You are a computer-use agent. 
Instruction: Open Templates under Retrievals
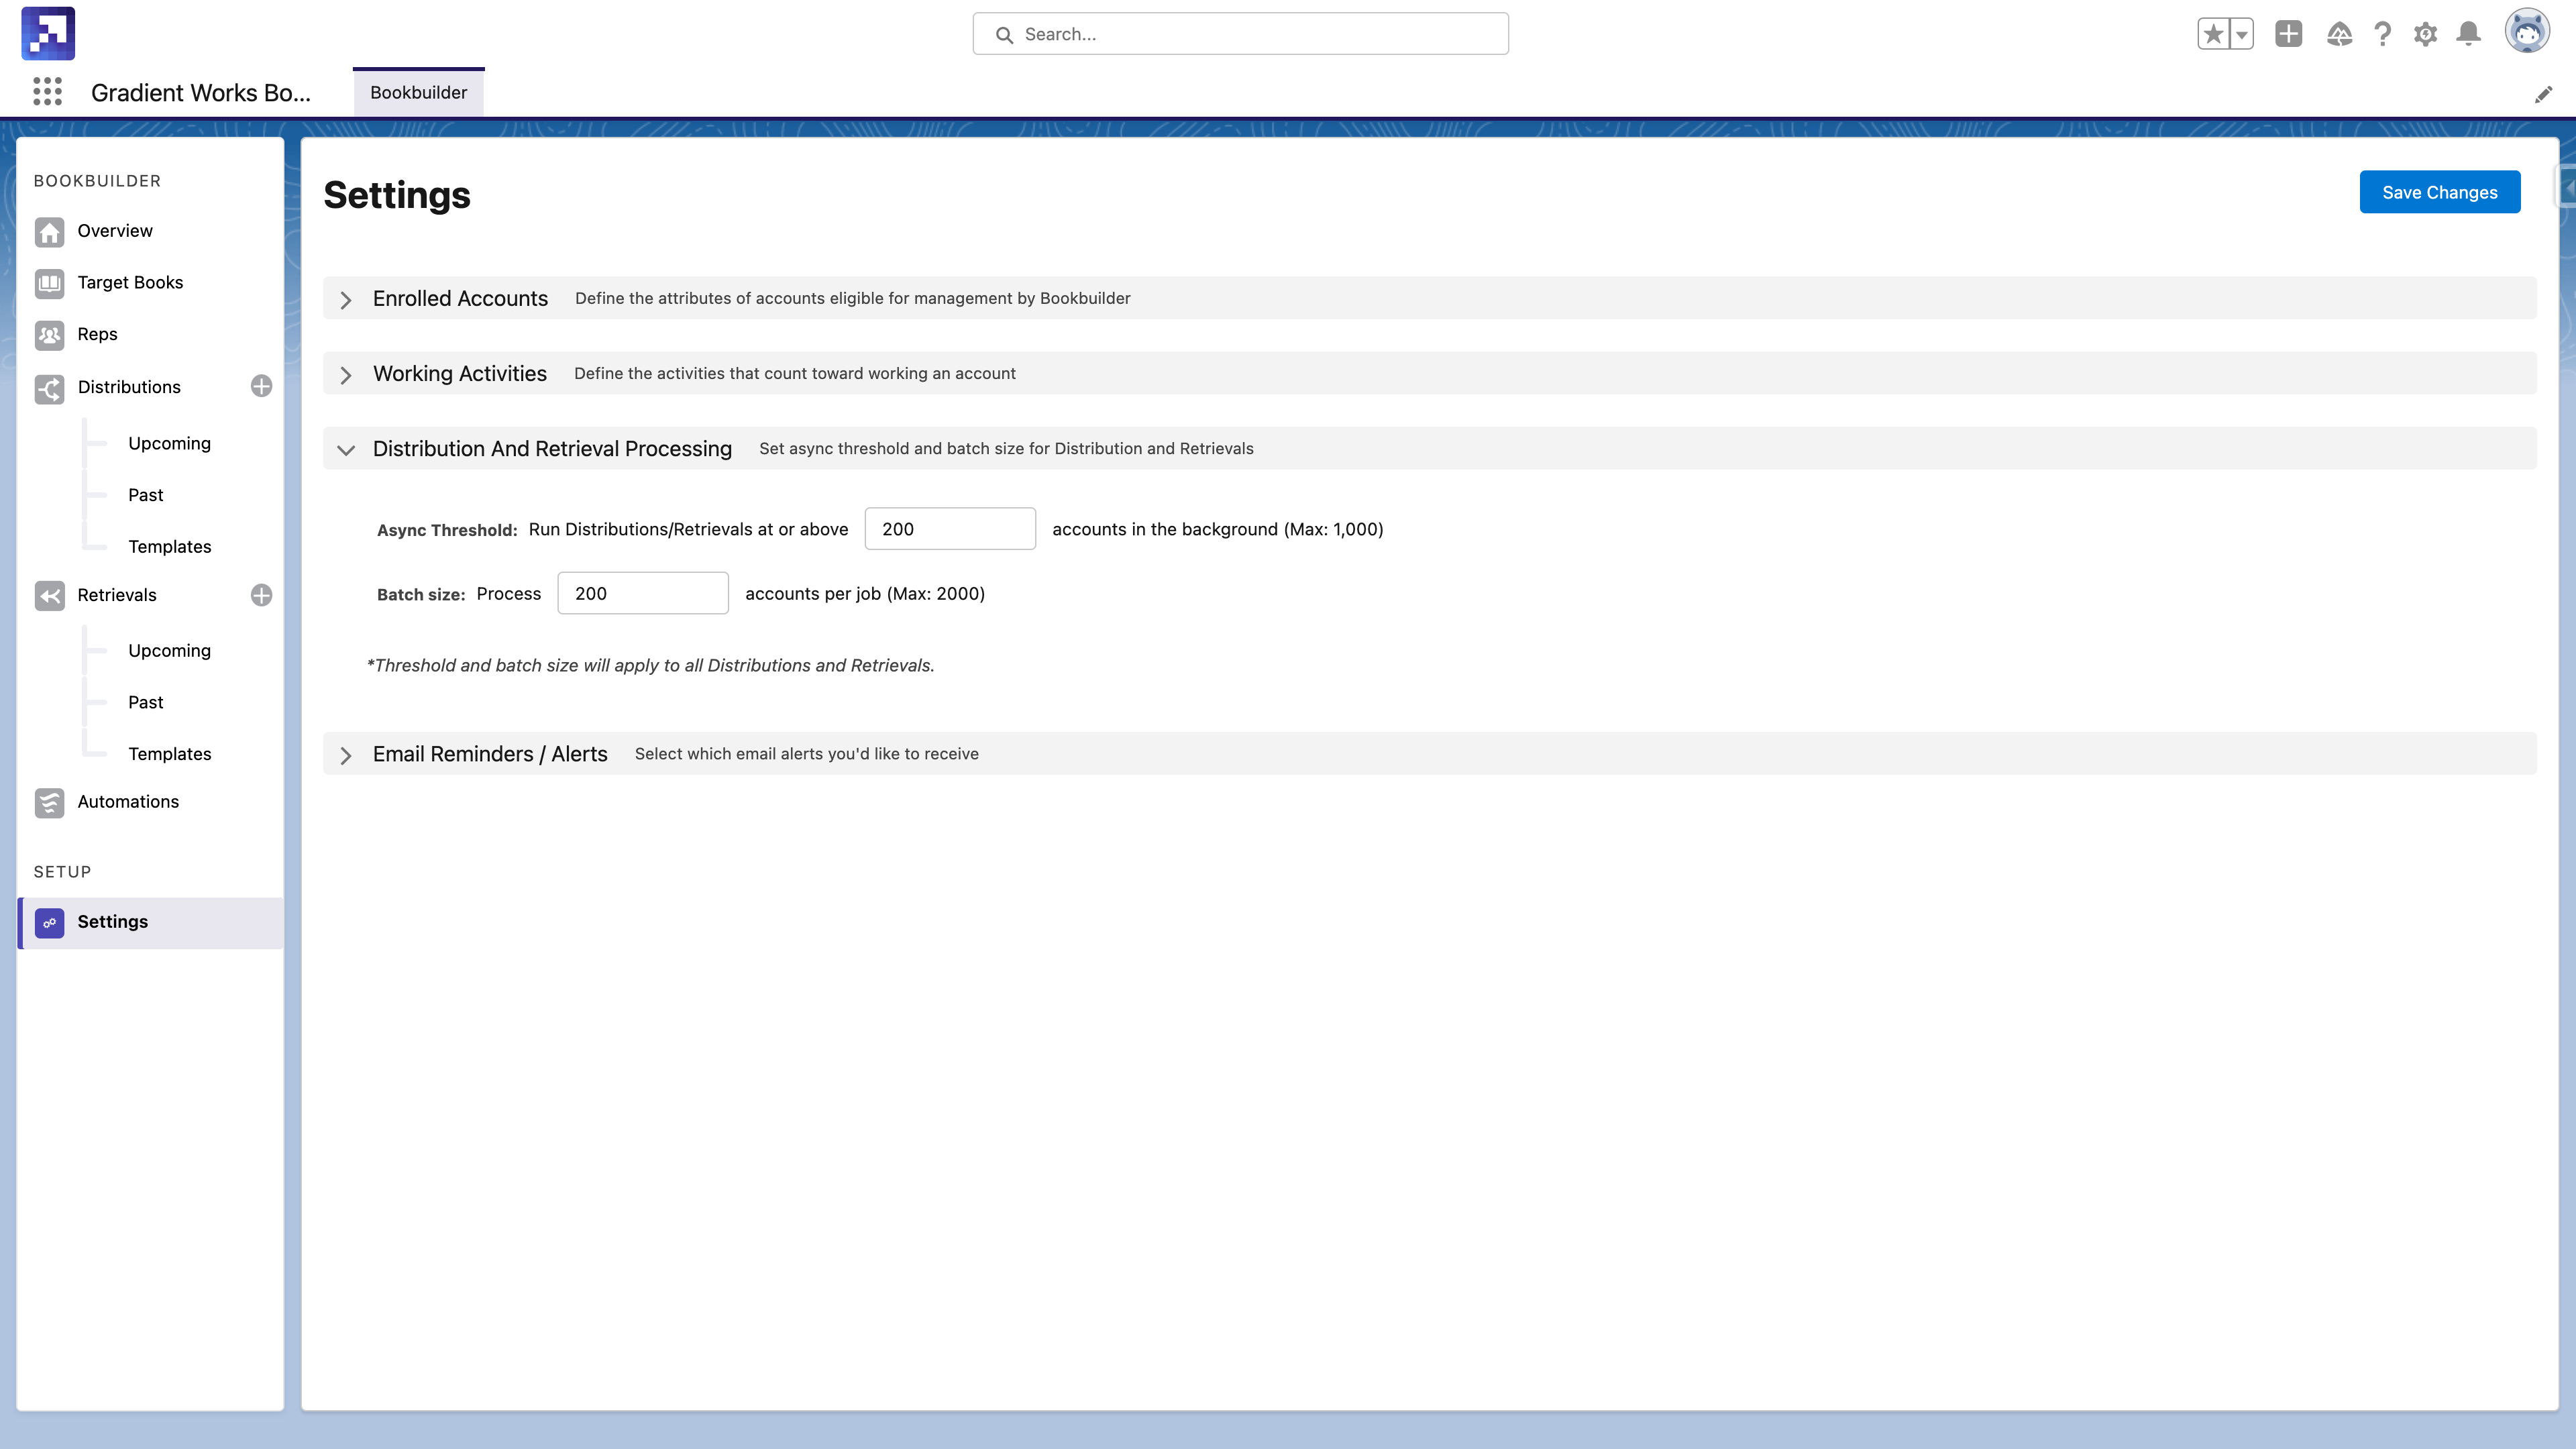click(169, 754)
